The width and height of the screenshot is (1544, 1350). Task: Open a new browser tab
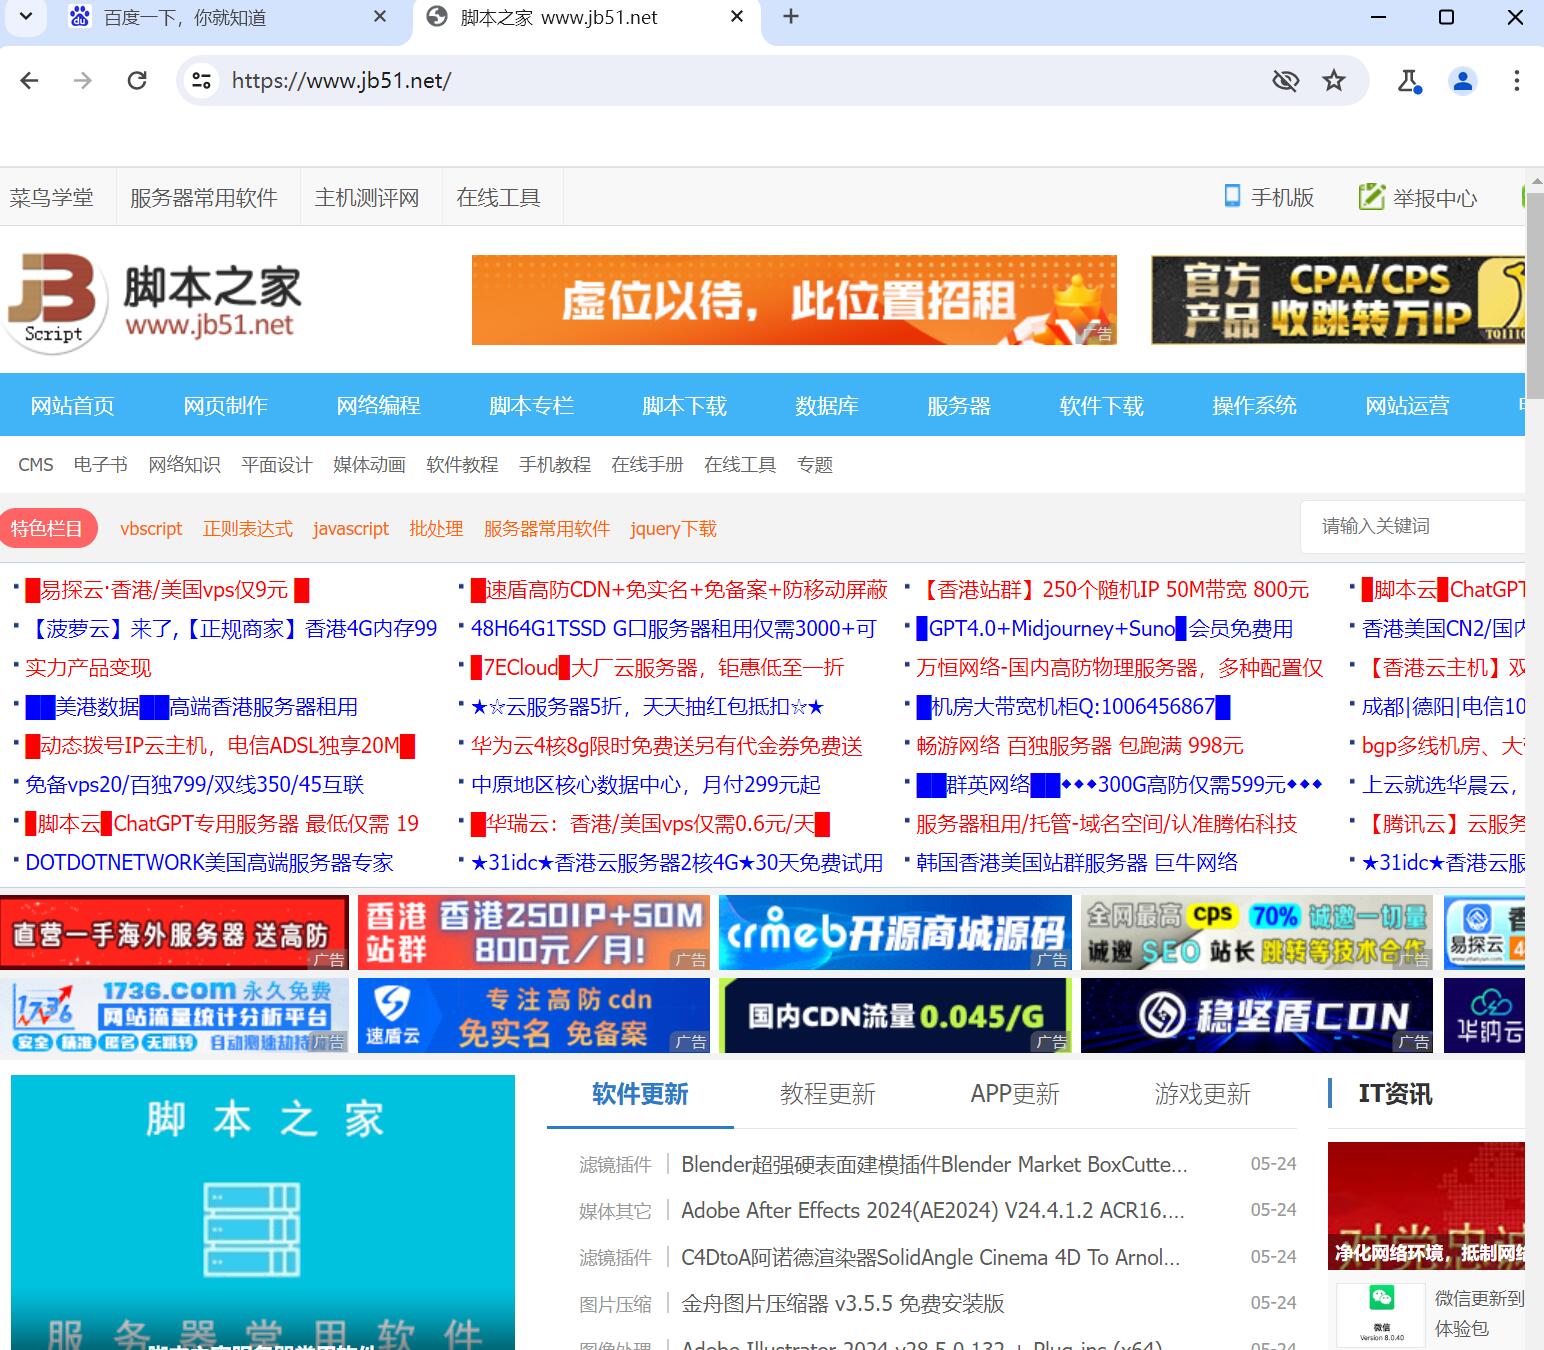pyautogui.click(x=791, y=17)
